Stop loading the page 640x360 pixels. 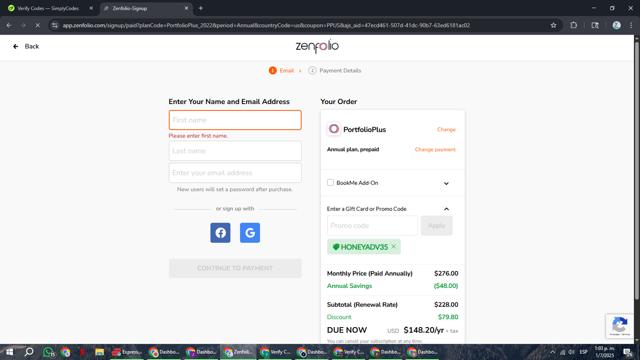(x=37, y=25)
